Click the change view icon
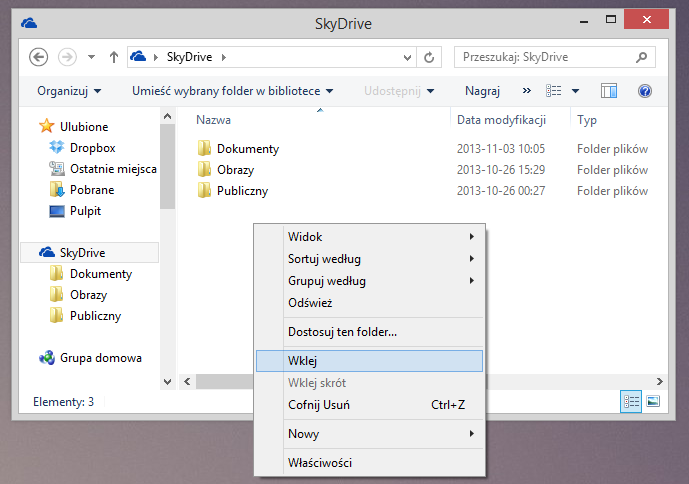This screenshot has width=689, height=484. (554, 91)
